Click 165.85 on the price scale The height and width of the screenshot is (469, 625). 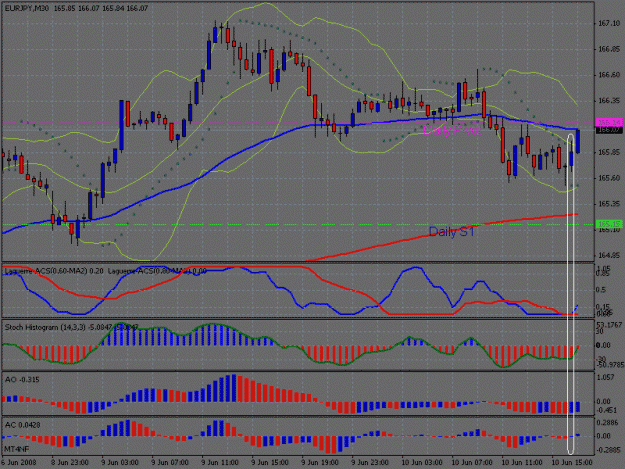(609, 152)
